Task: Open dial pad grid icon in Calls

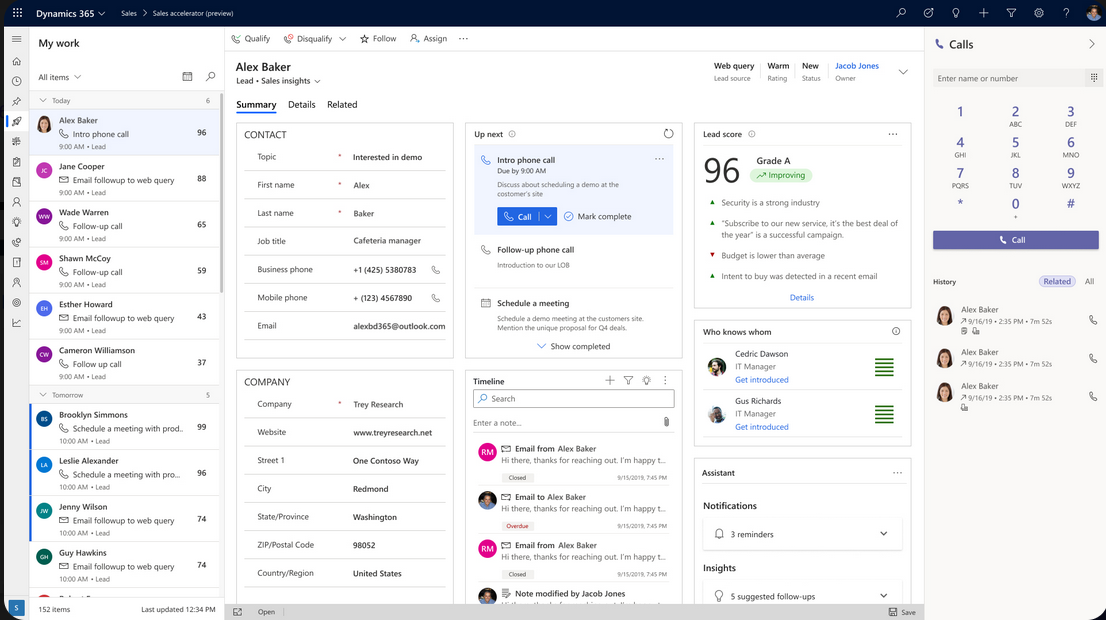Action: point(1093,78)
